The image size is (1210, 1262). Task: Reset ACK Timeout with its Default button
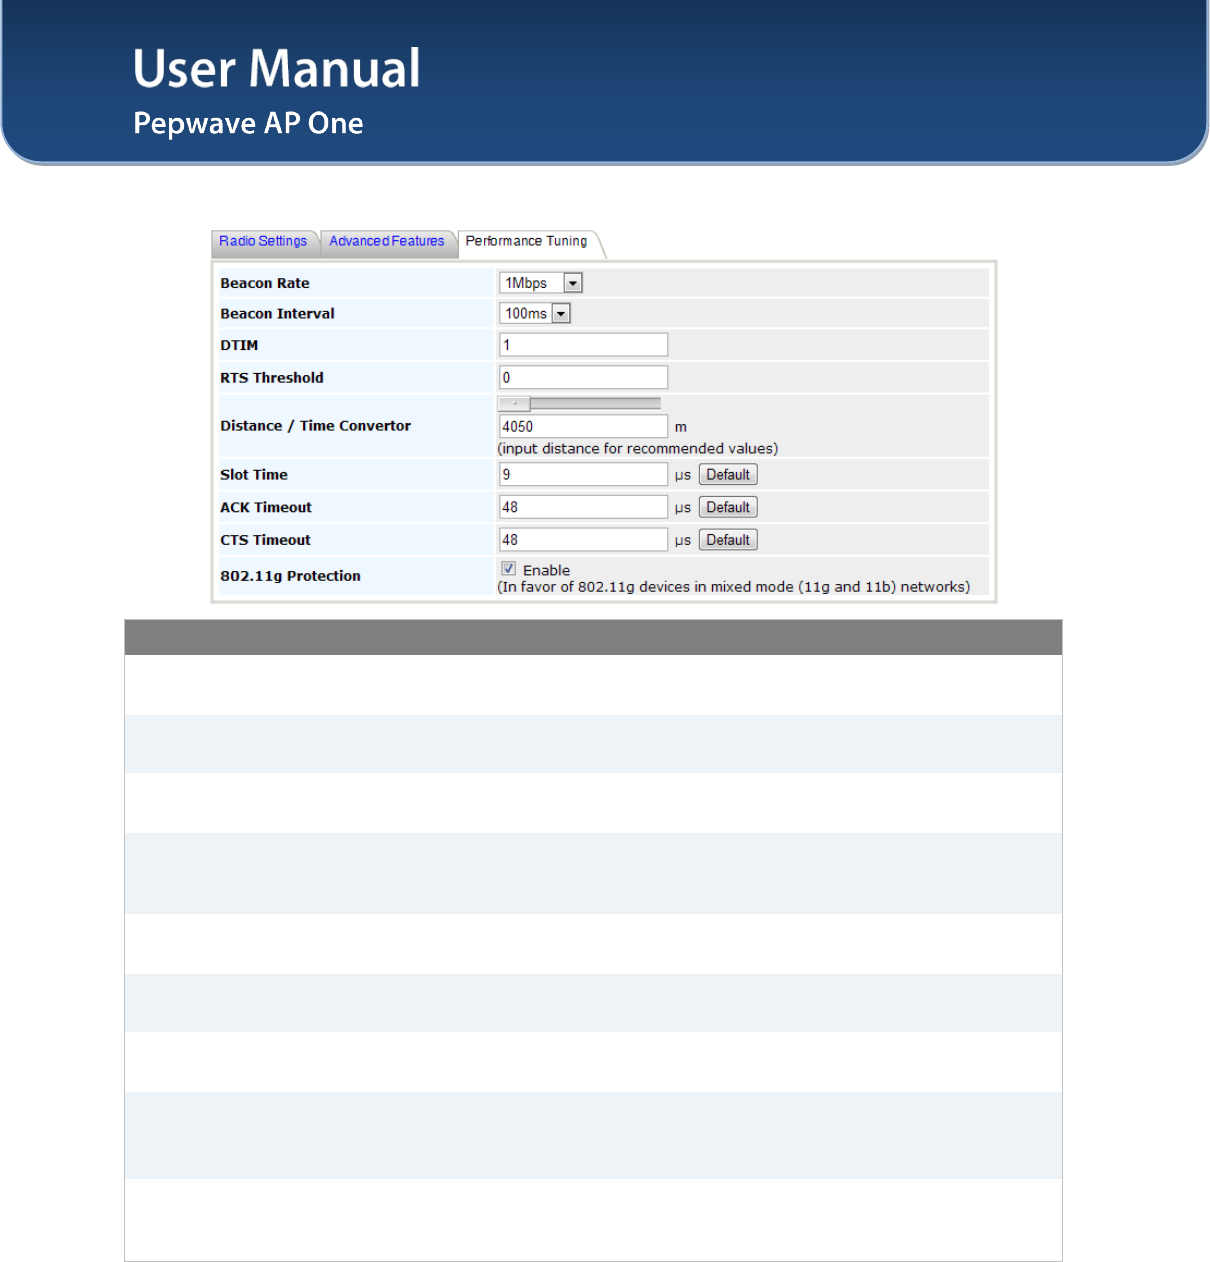[x=728, y=507]
